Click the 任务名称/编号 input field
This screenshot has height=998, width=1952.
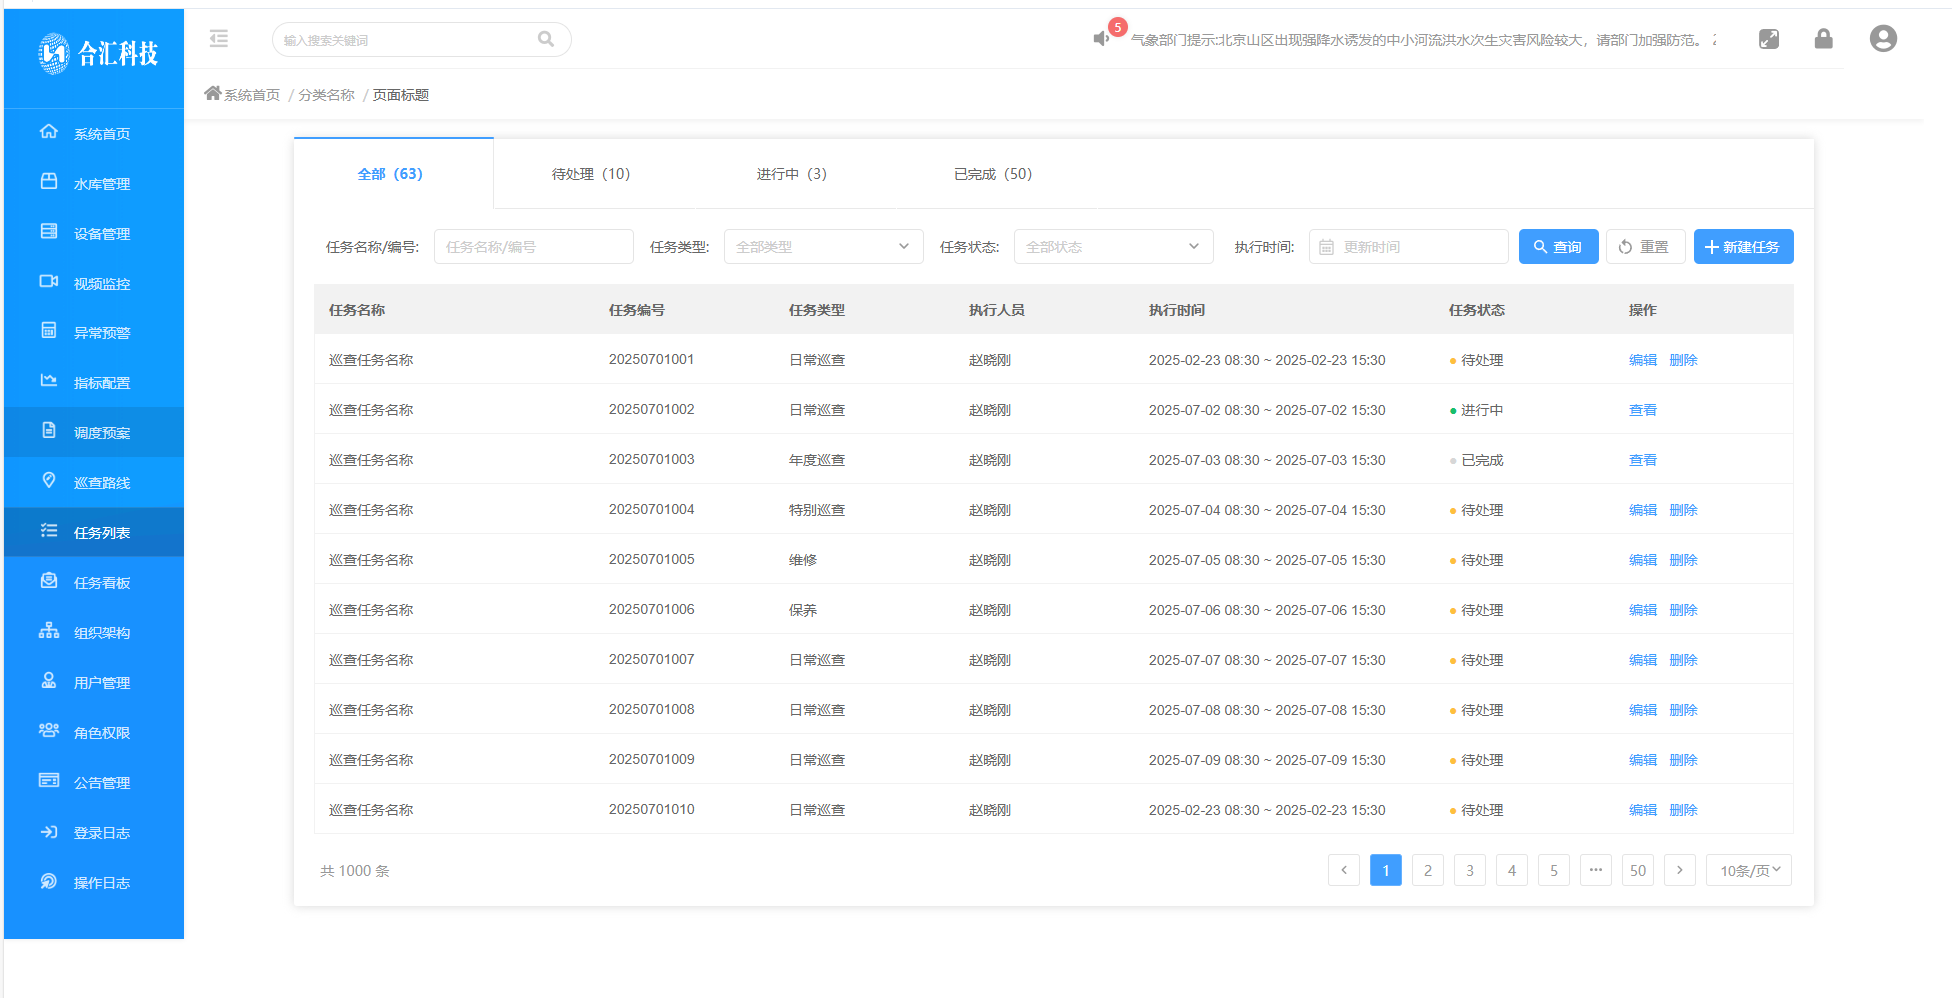(533, 247)
